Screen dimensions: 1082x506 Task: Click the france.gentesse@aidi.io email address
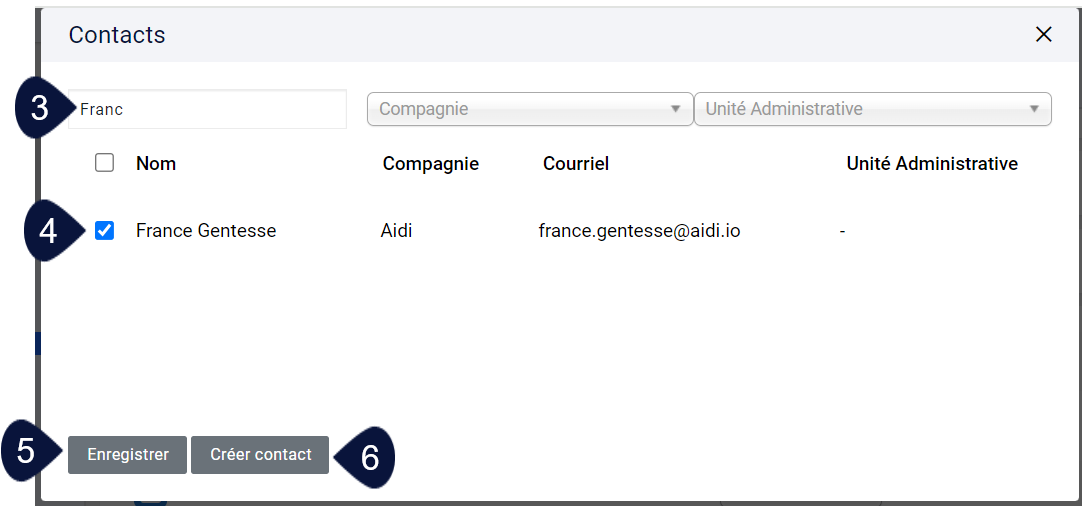point(639,231)
